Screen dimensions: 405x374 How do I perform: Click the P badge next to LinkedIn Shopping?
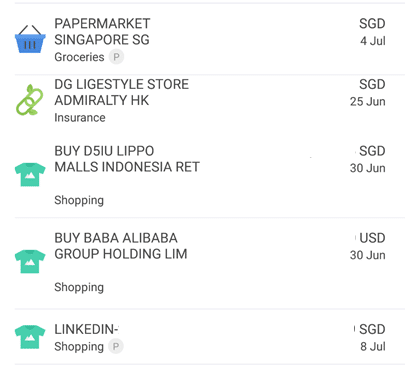point(116,346)
